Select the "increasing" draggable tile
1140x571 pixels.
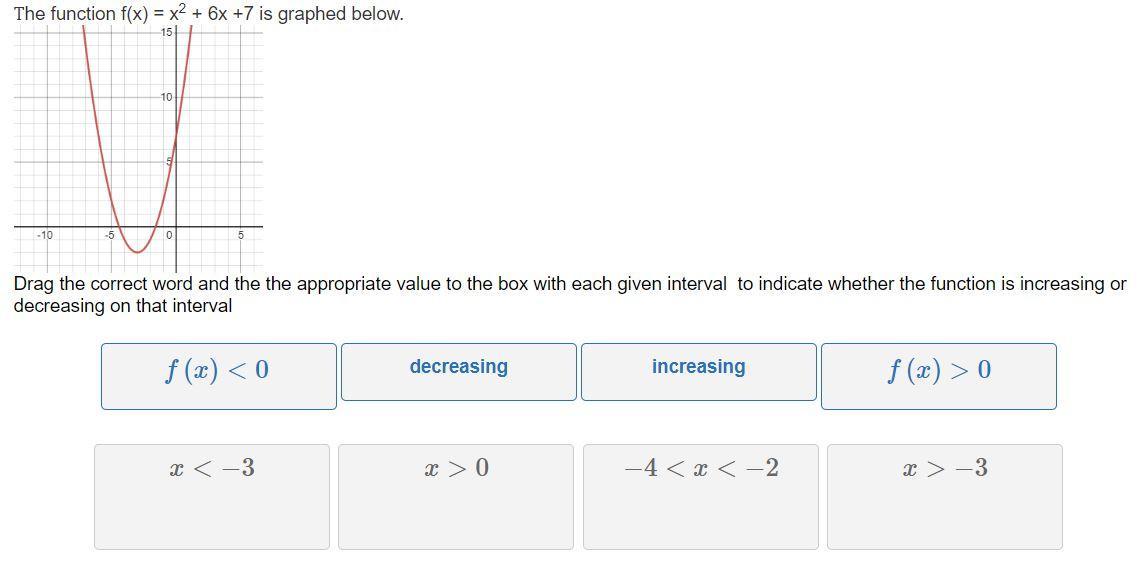point(699,372)
